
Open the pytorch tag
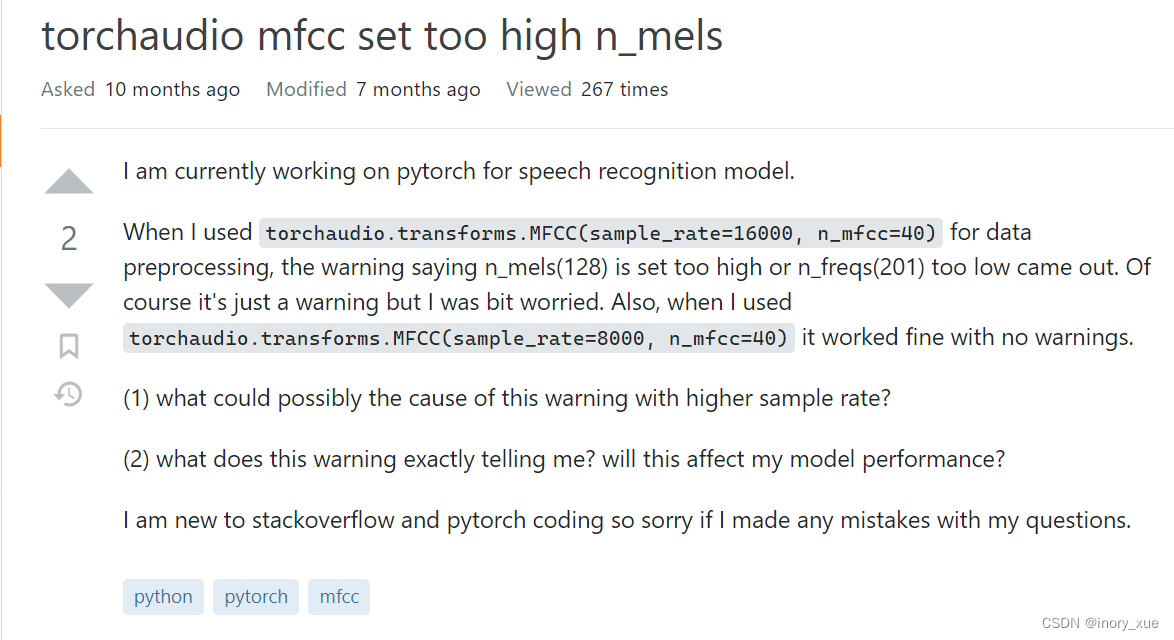click(255, 596)
